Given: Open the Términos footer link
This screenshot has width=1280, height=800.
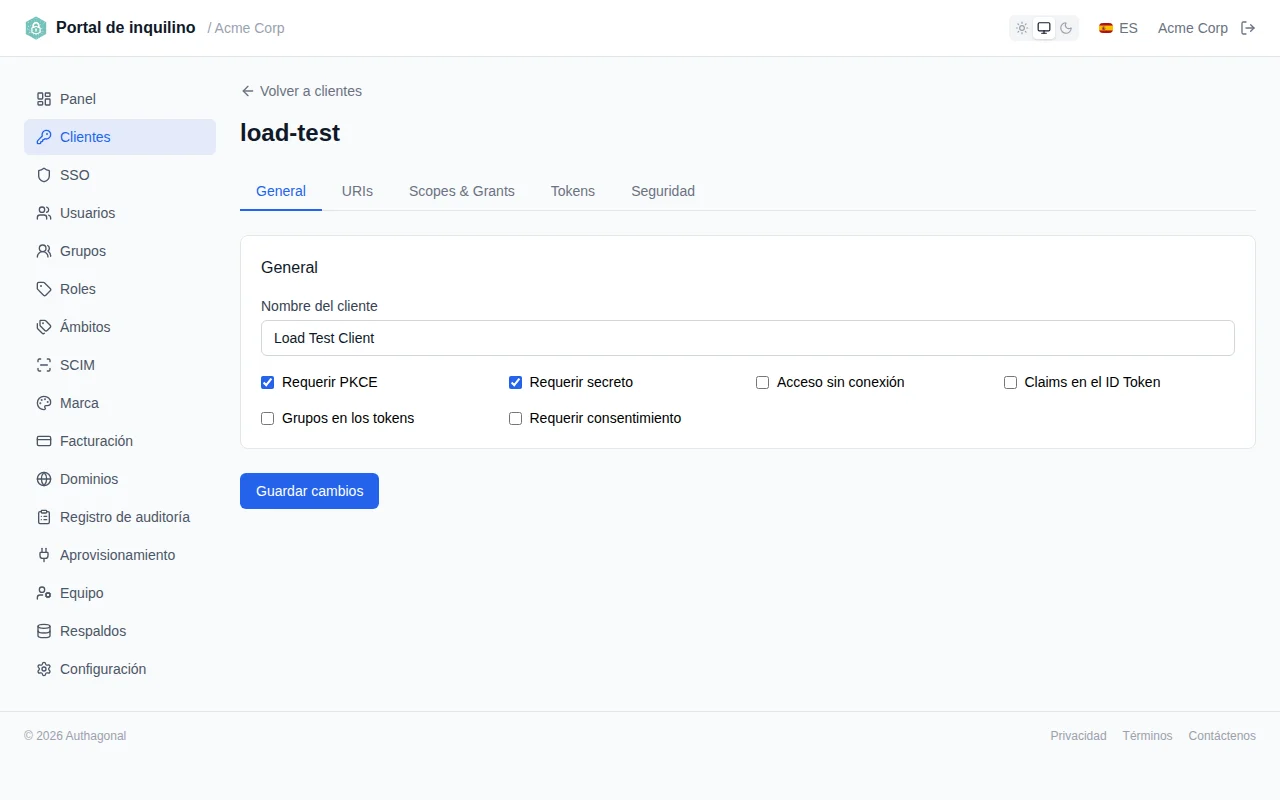Looking at the screenshot, I should pyautogui.click(x=1147, y=736).
